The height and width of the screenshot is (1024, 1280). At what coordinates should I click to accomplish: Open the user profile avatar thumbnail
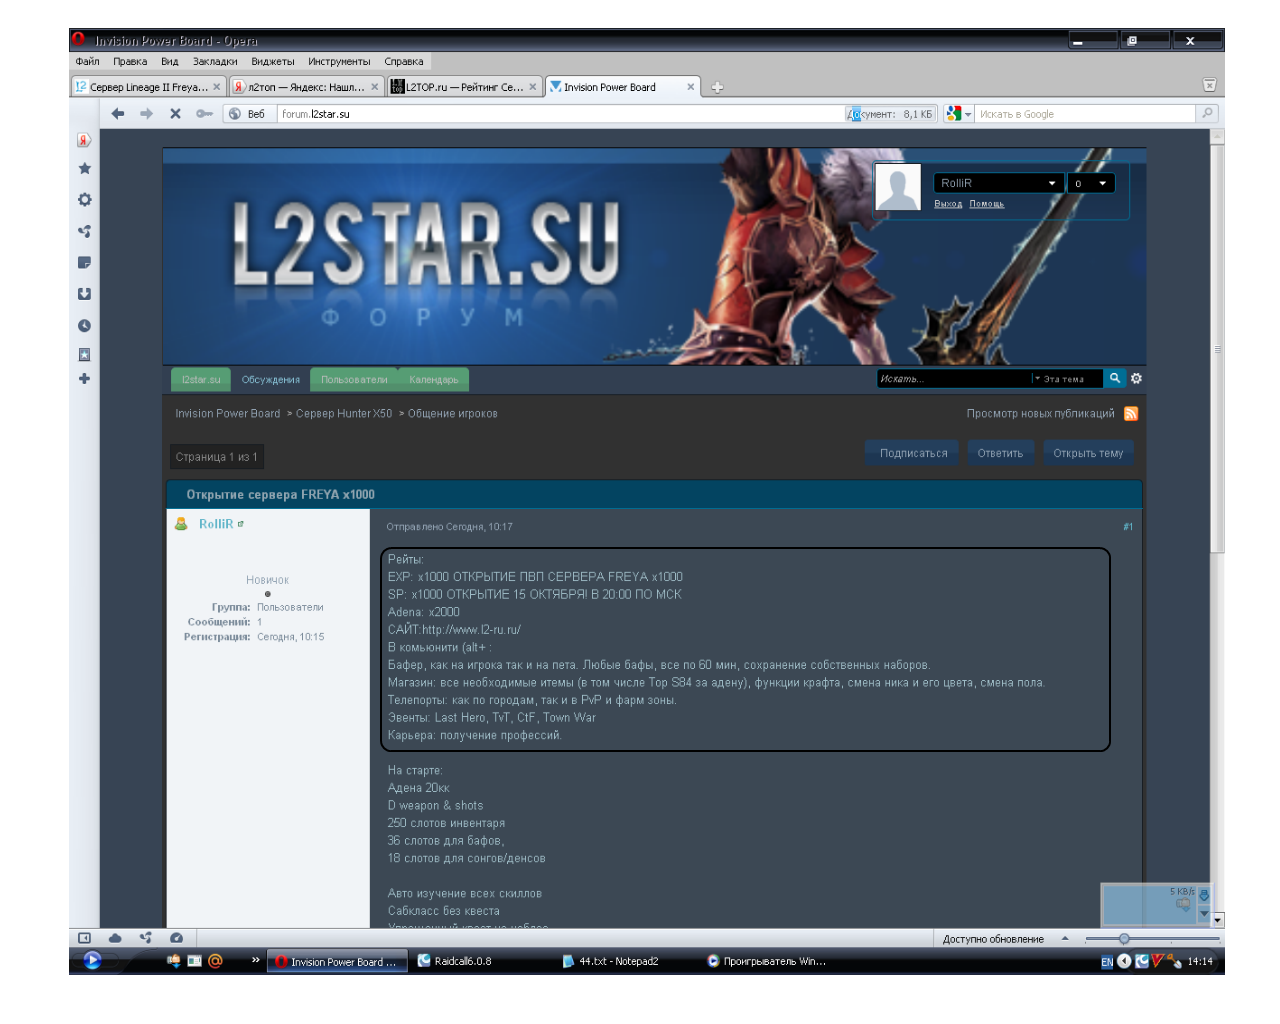[898, 187]
